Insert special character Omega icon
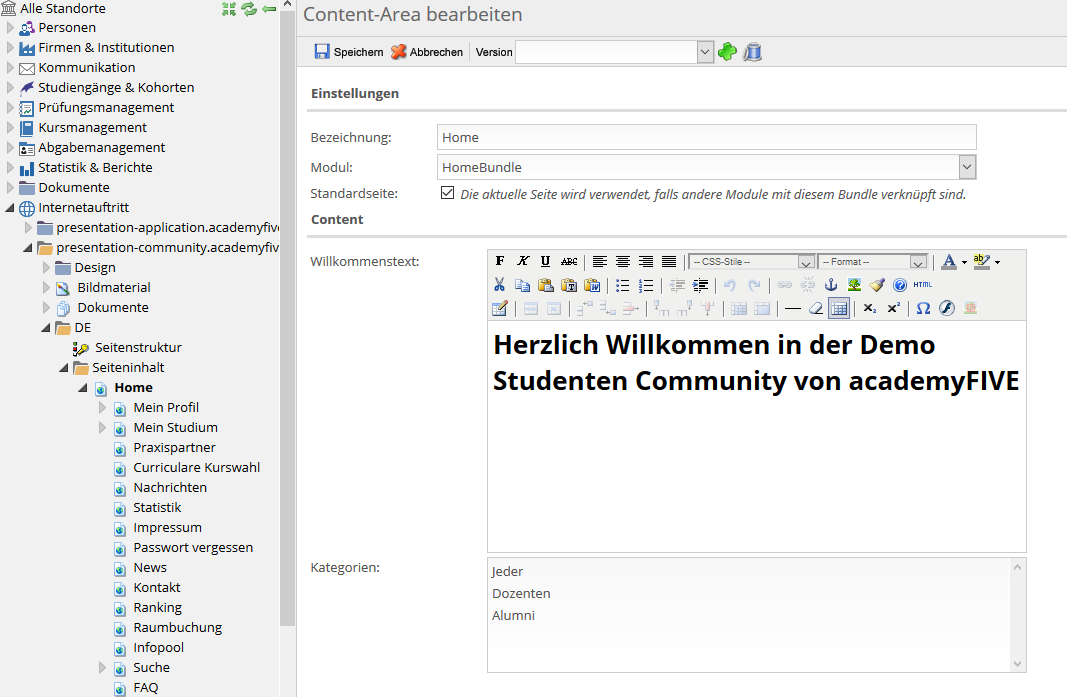Viewport: 1067px width, 697px height. 923,308
